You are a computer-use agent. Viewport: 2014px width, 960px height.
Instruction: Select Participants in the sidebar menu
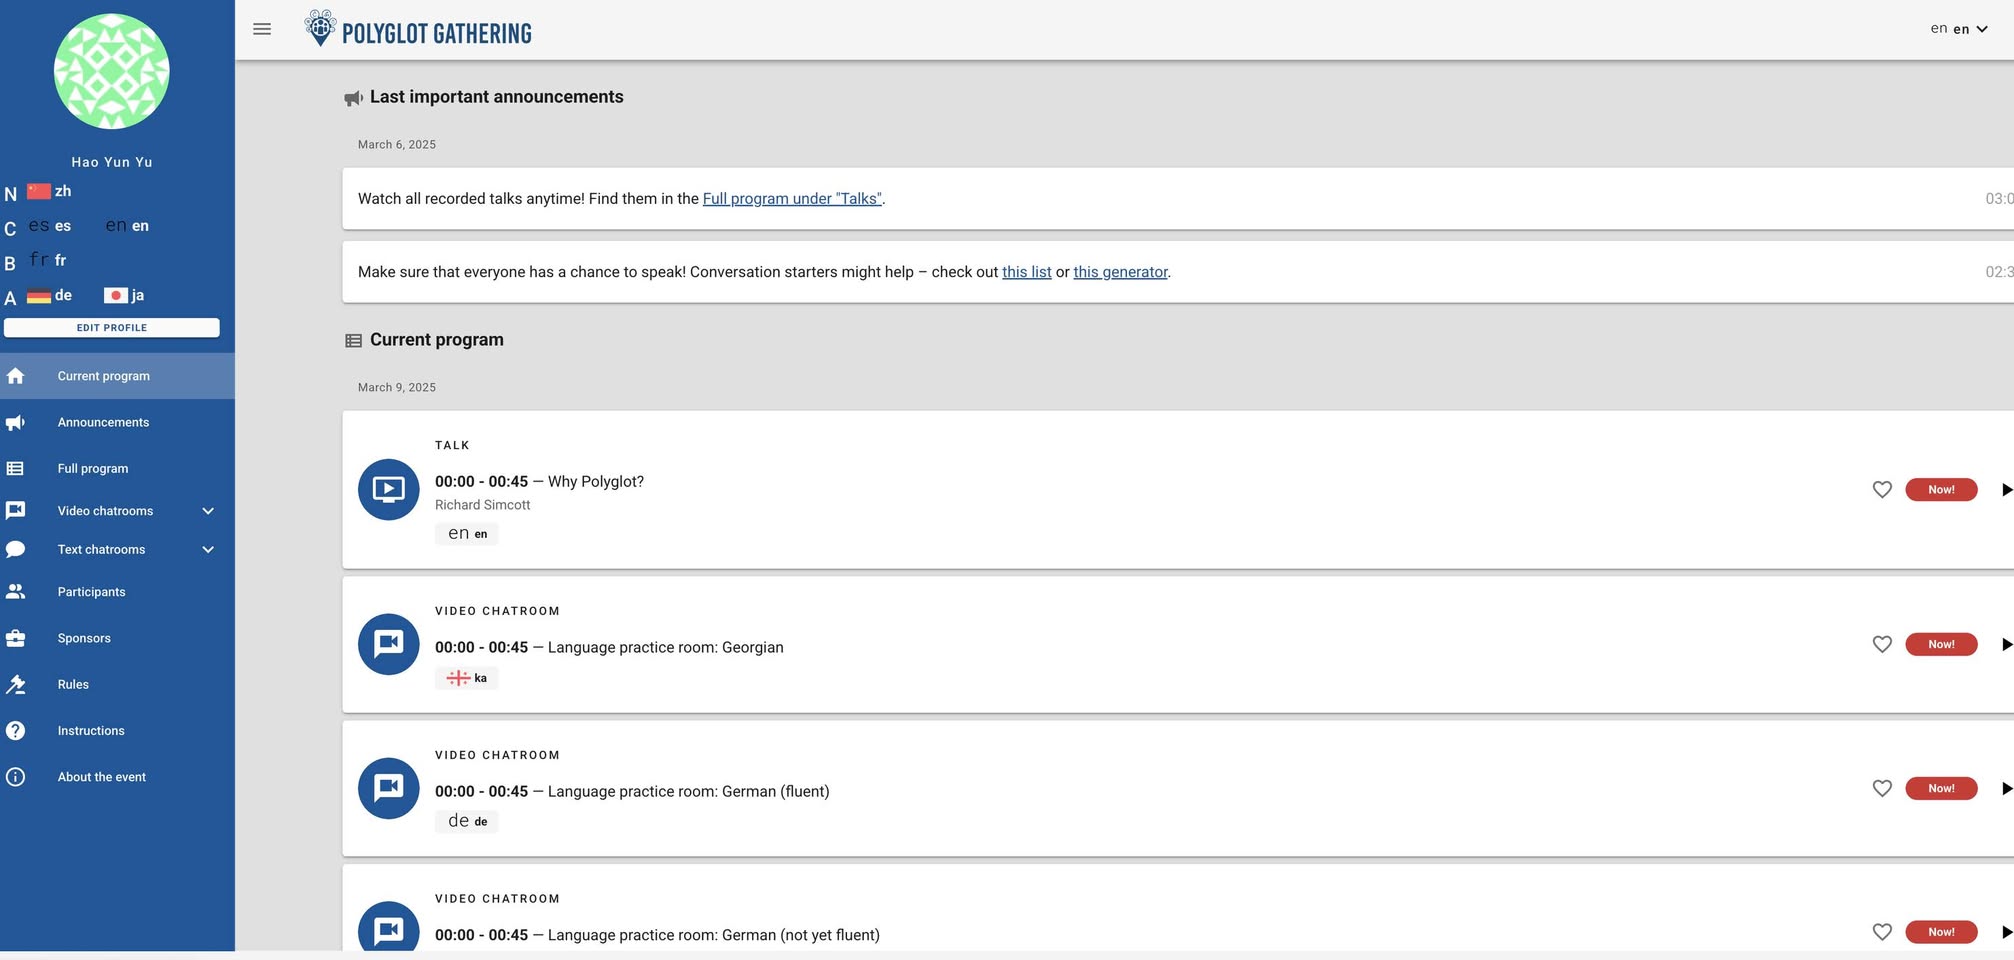click(117, 592)
